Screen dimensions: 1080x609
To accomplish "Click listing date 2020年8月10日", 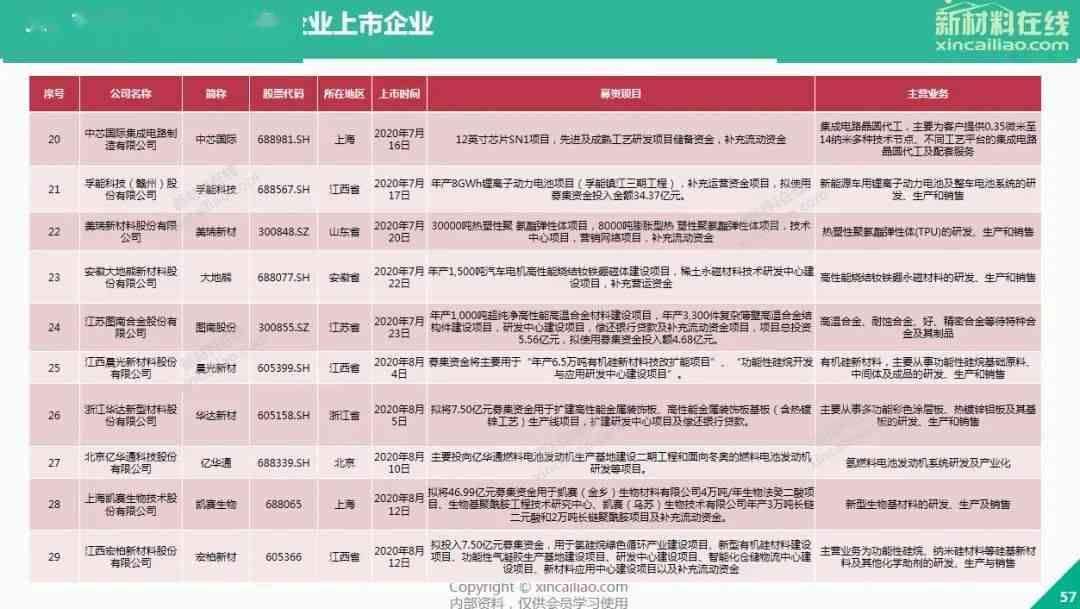I will pos(399,463).
